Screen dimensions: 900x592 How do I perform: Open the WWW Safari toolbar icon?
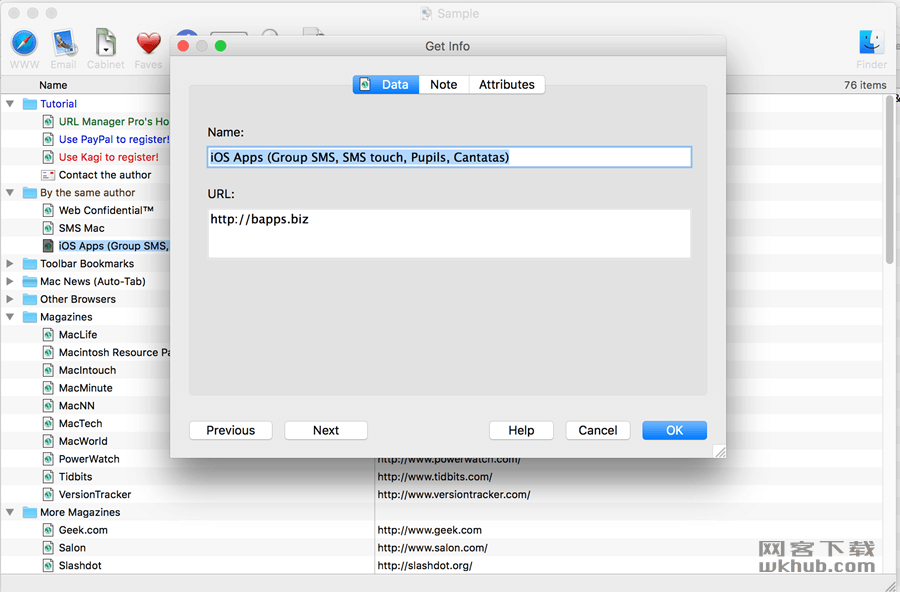coord(24,43)
